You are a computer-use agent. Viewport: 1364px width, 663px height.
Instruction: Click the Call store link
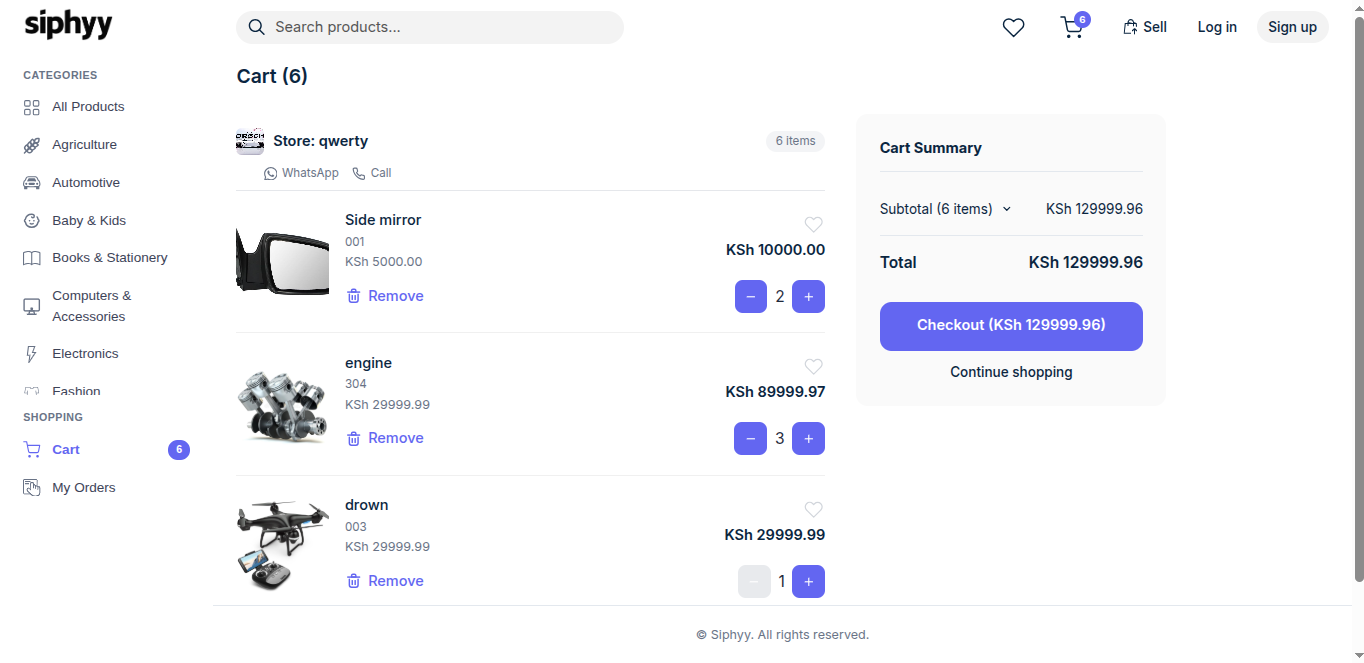click(x=372, y=173)
